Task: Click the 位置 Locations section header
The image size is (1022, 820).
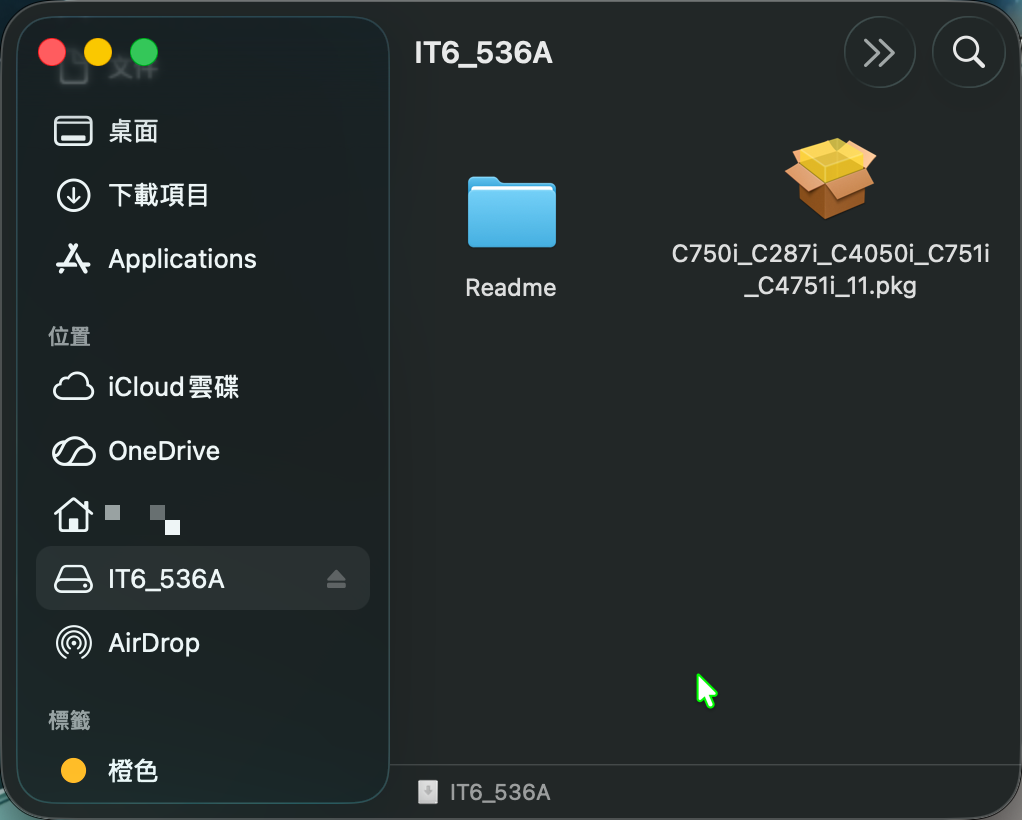Action: point(69,336)
